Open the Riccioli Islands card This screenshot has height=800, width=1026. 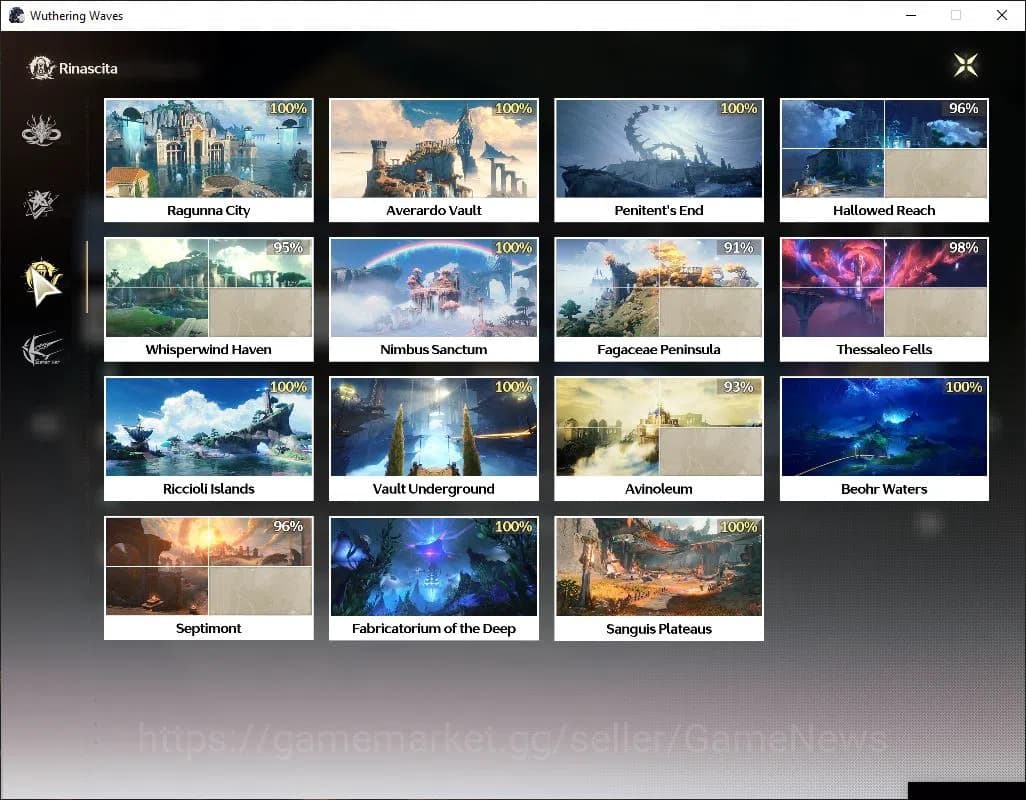coord(209,439)
